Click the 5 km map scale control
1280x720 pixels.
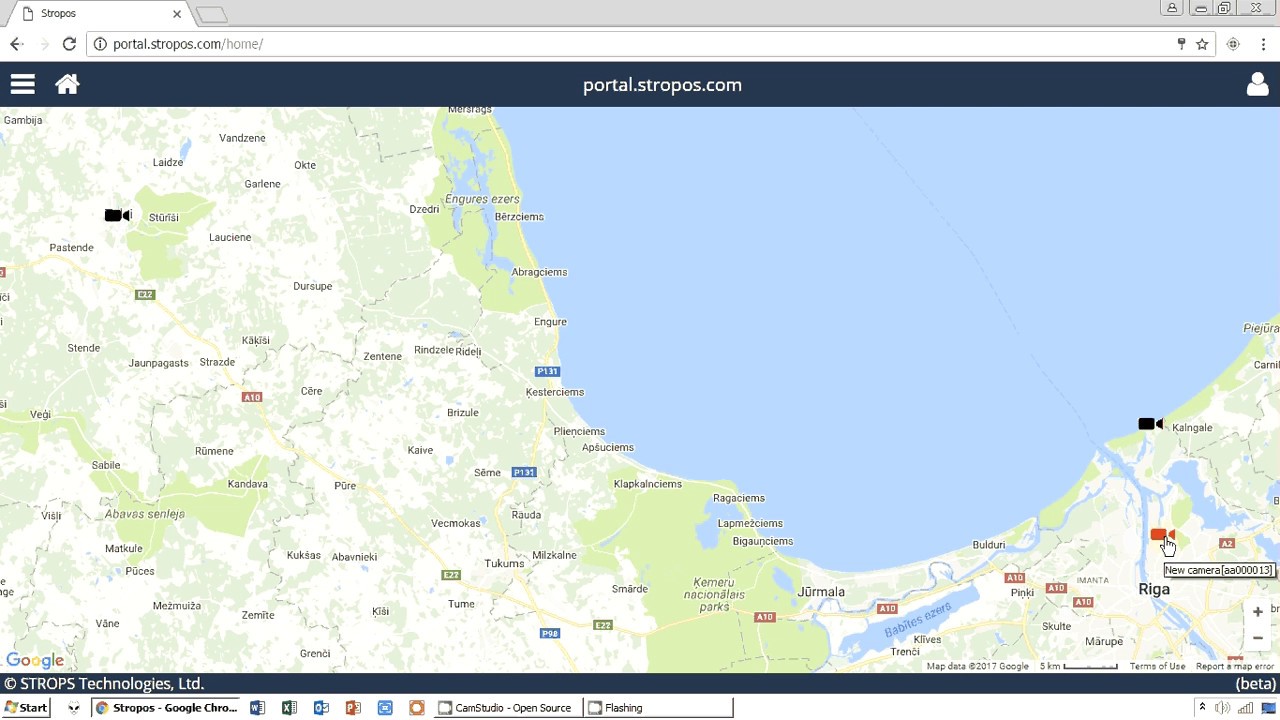1079,666
